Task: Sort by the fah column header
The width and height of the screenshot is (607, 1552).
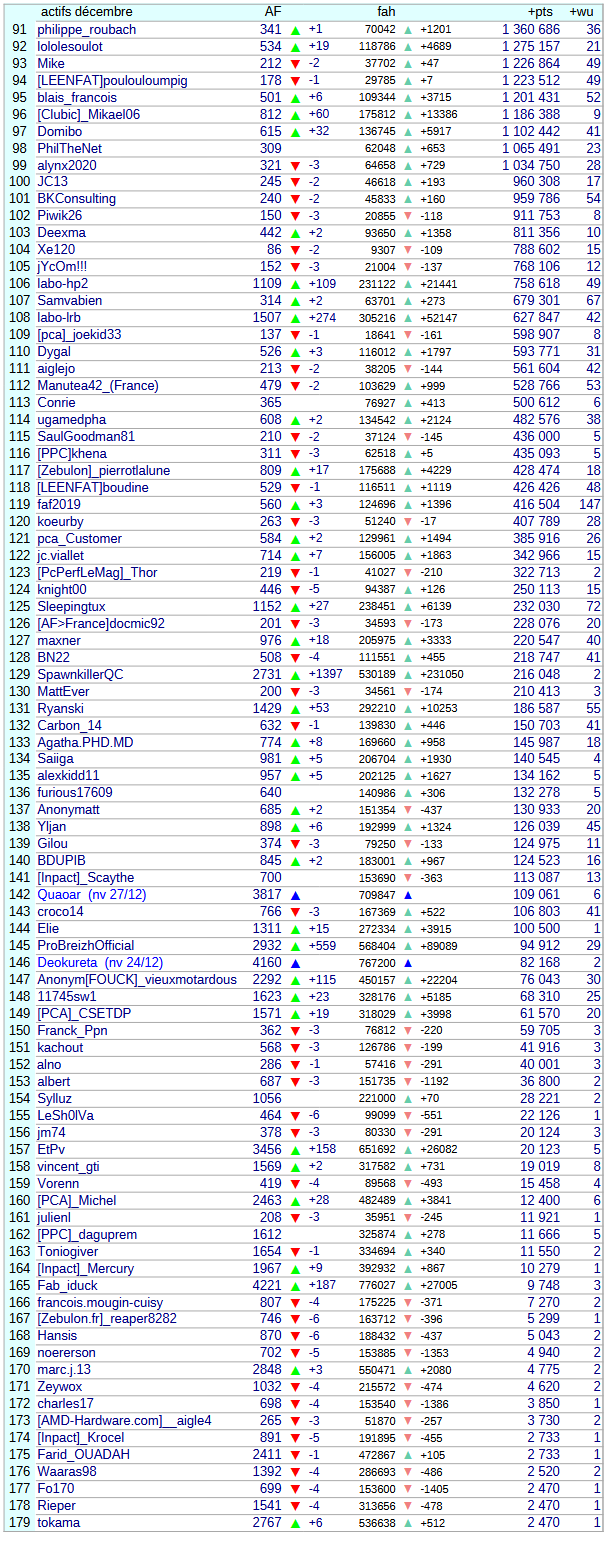Action: click(x=386, y=11)
